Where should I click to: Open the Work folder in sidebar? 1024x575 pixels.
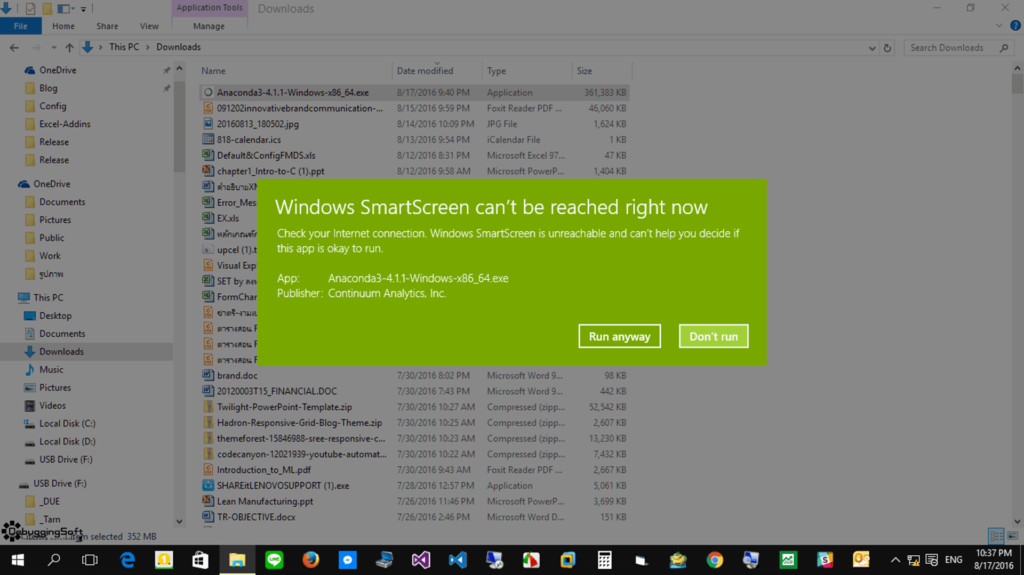50,256
